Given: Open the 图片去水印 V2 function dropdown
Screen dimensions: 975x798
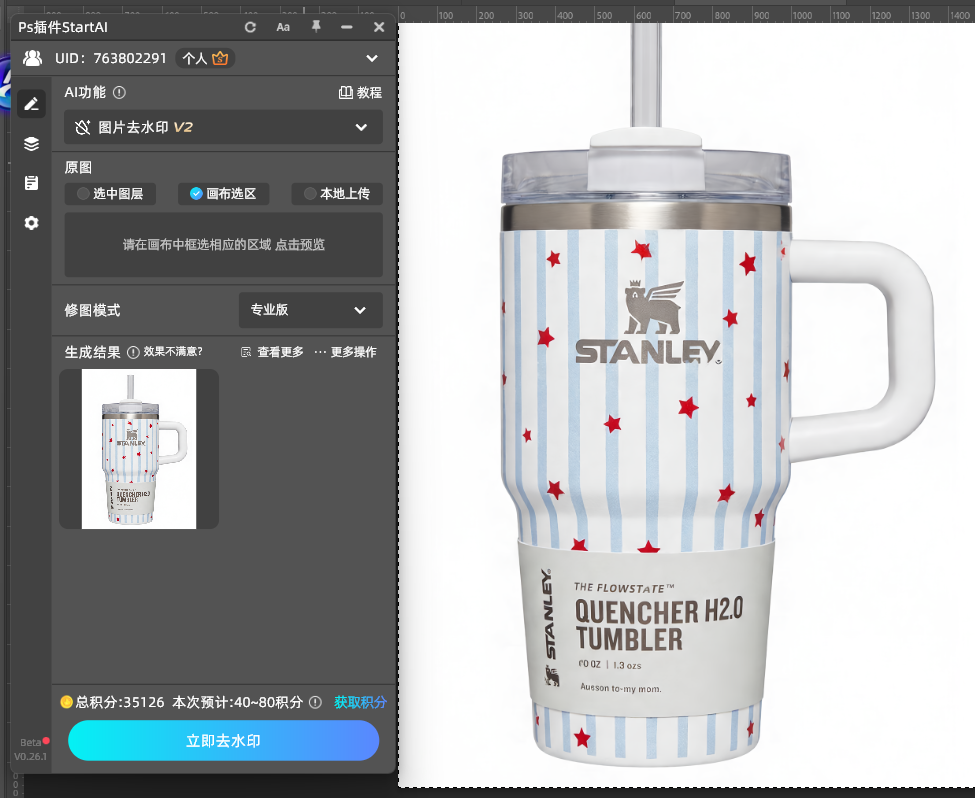Looking at the screenshot, I should [224, 128].
